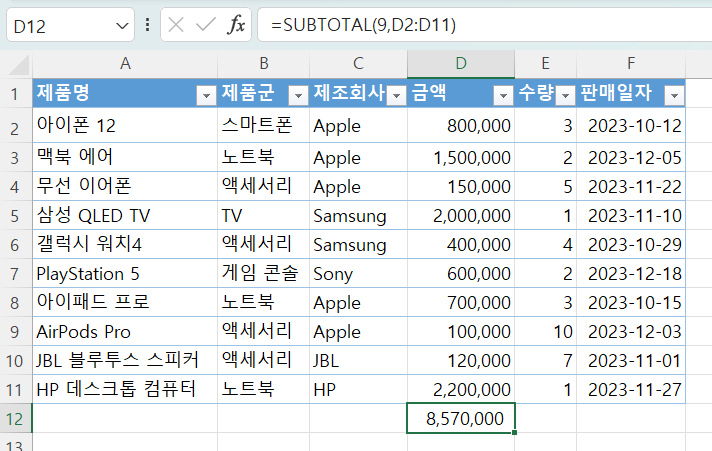Open the 판매일자 filter dropdown

[x=674, y=96]
